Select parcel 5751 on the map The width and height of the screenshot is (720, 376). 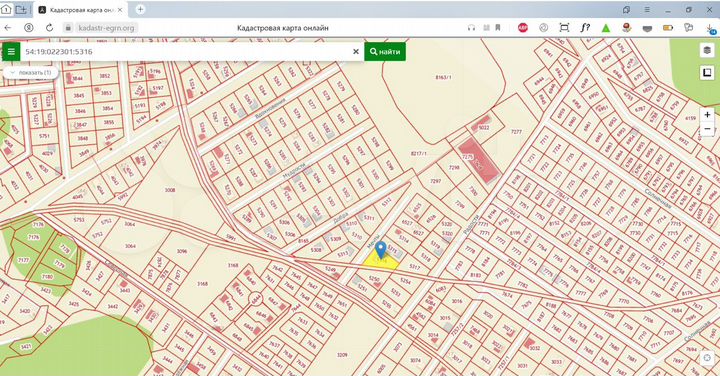click(x=44, y=136)
